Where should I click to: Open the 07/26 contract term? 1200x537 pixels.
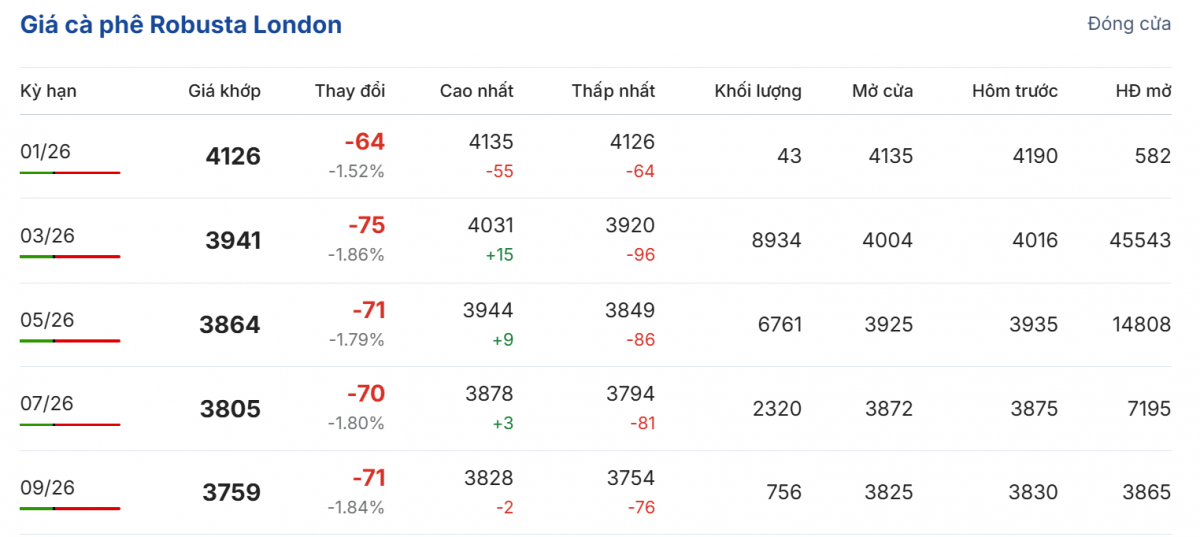46,404
